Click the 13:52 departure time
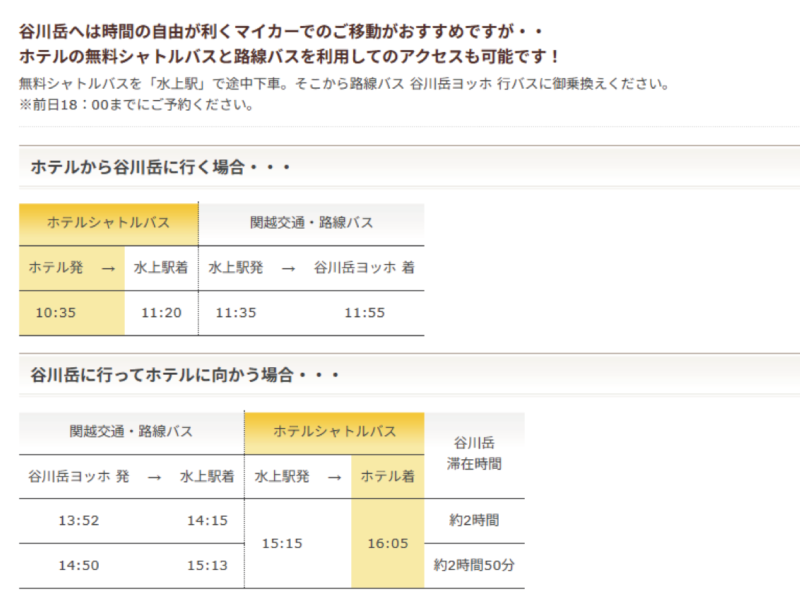 (x=79, y=520)
